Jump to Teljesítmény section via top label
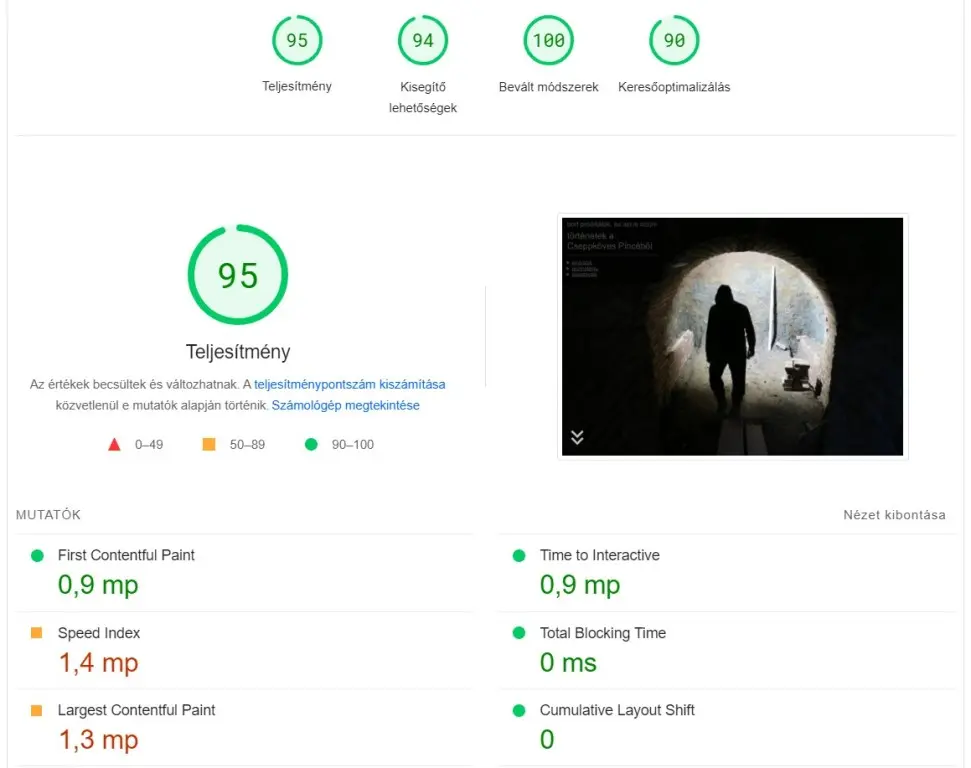 [x=297, y=87]
